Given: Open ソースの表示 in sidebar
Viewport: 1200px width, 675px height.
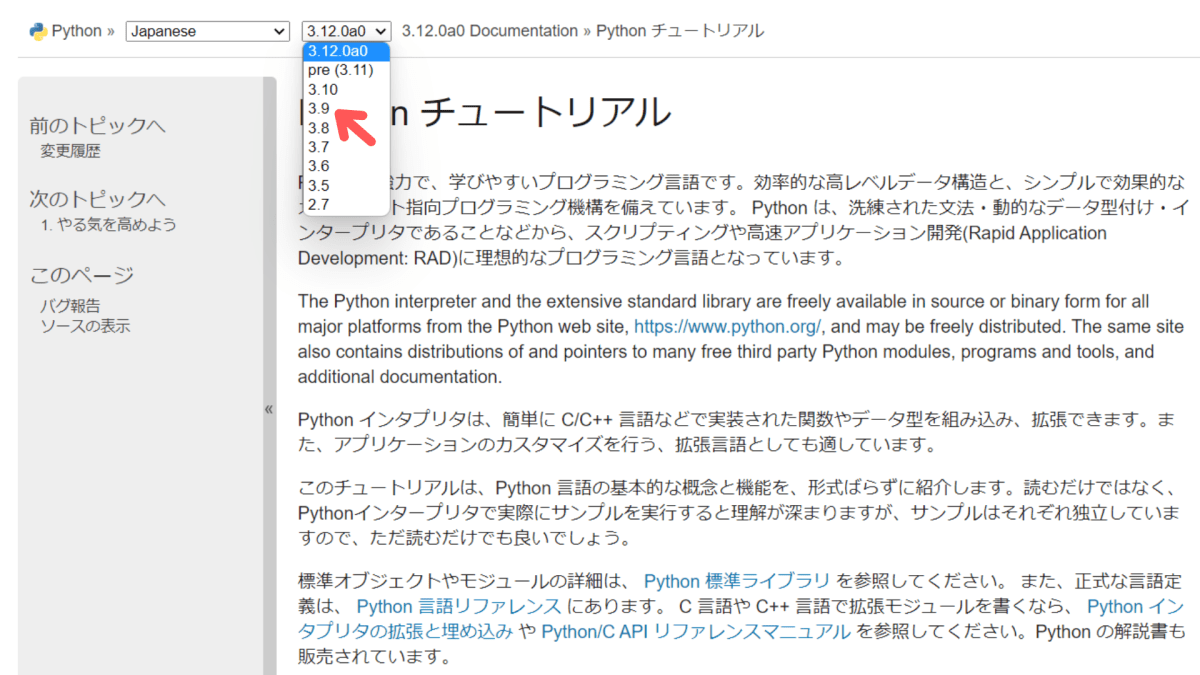Looking at the screenshot, I should pos(85,326).
